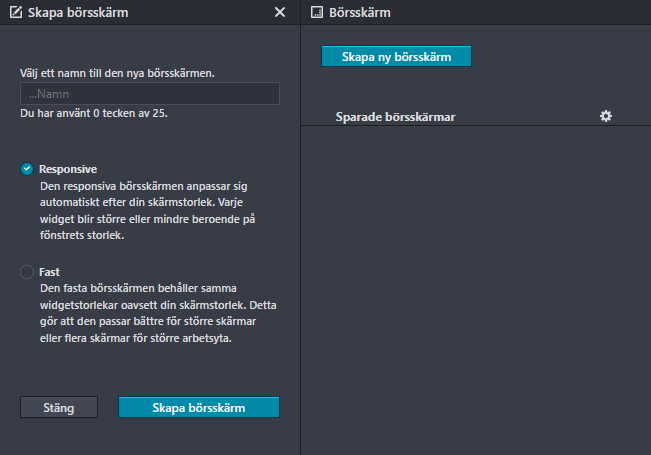Click the Stäng button
Screen dimensions: 651x455
tap(59, 407)
